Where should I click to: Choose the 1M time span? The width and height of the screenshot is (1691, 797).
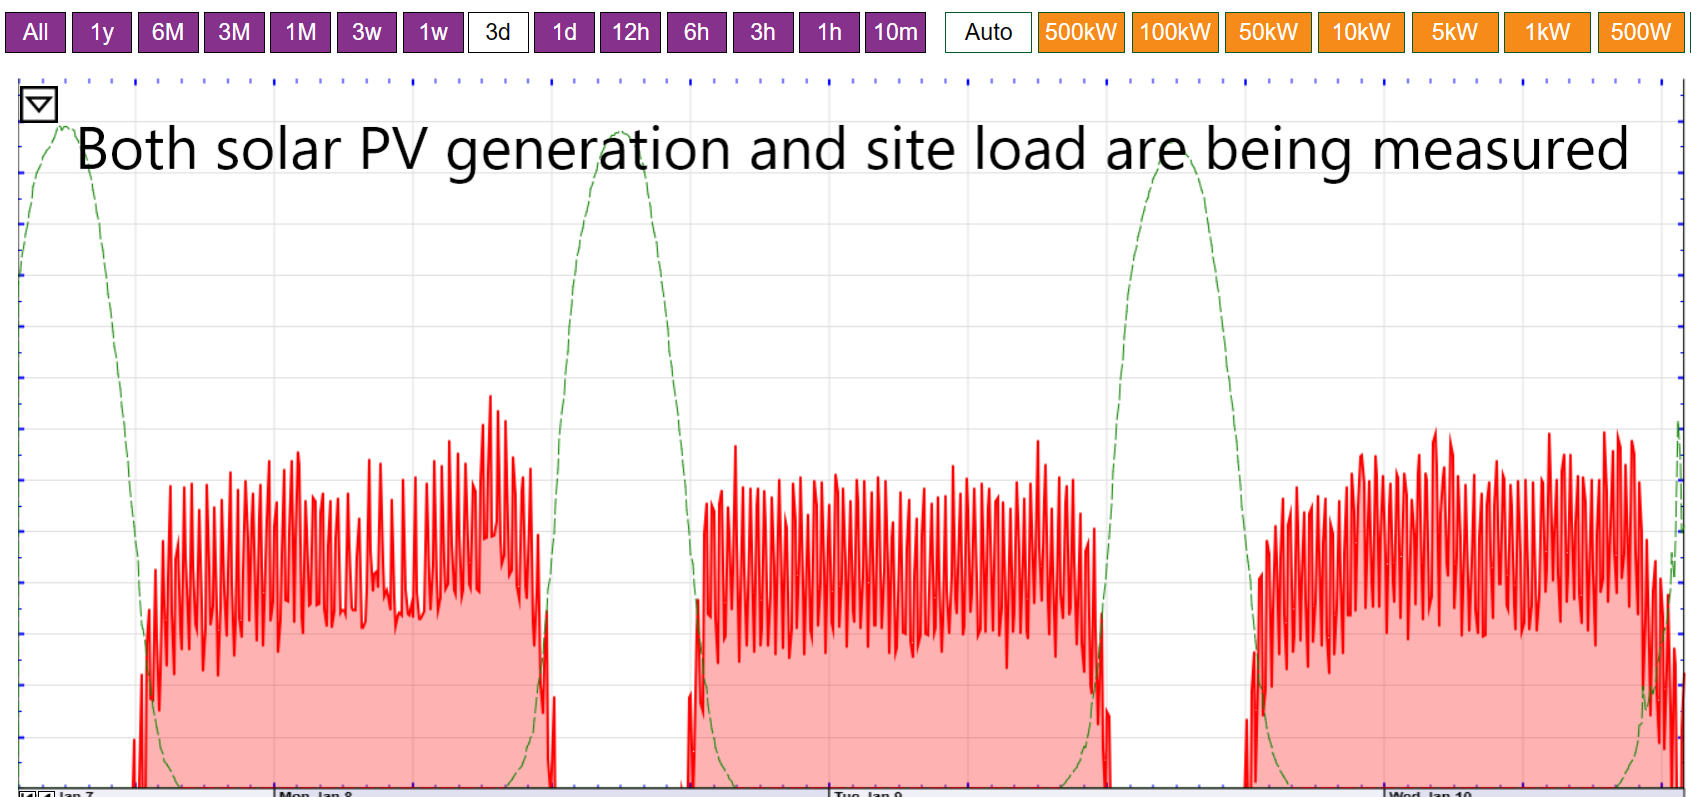pyautogui.click(x=301, y=32)
